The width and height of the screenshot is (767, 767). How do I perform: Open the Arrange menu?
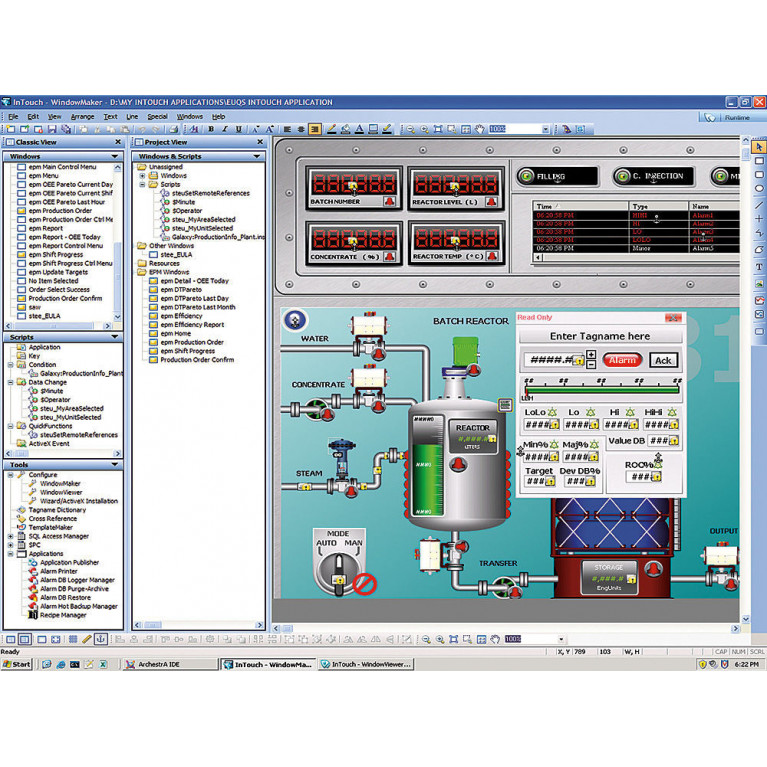click(82, 116)
